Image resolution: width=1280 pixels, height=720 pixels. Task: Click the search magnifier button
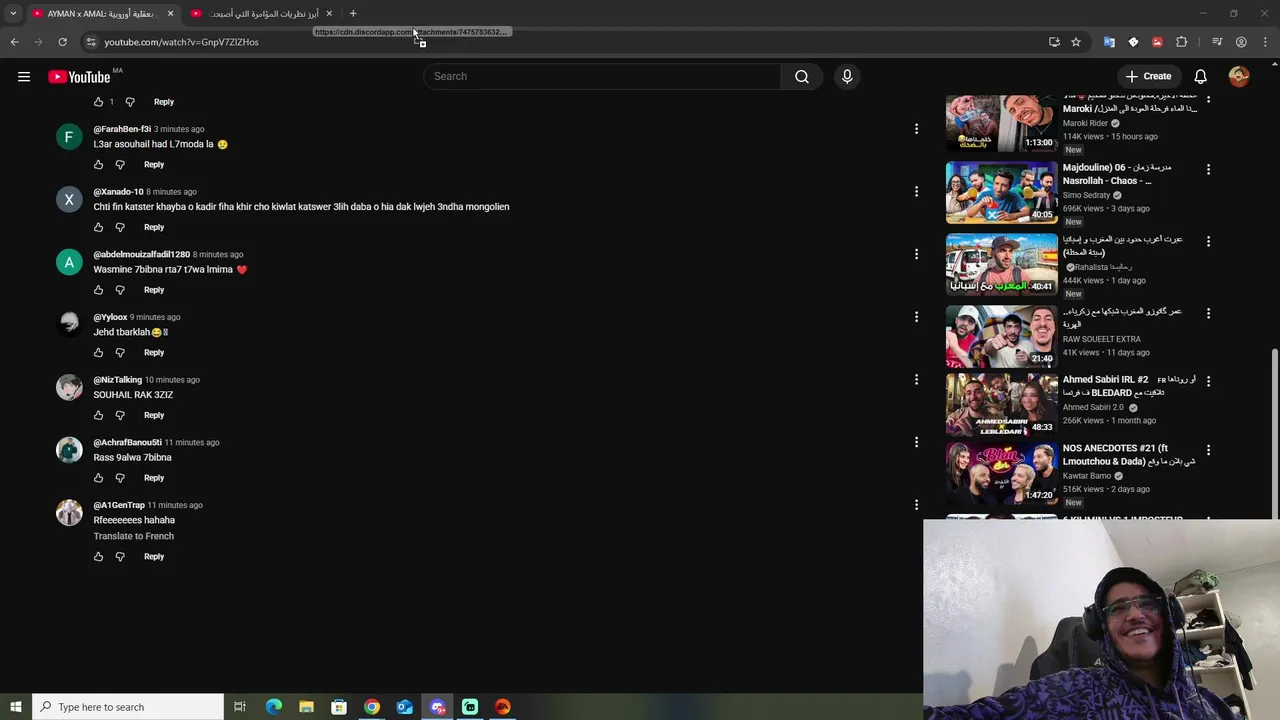tap(802, 77)
